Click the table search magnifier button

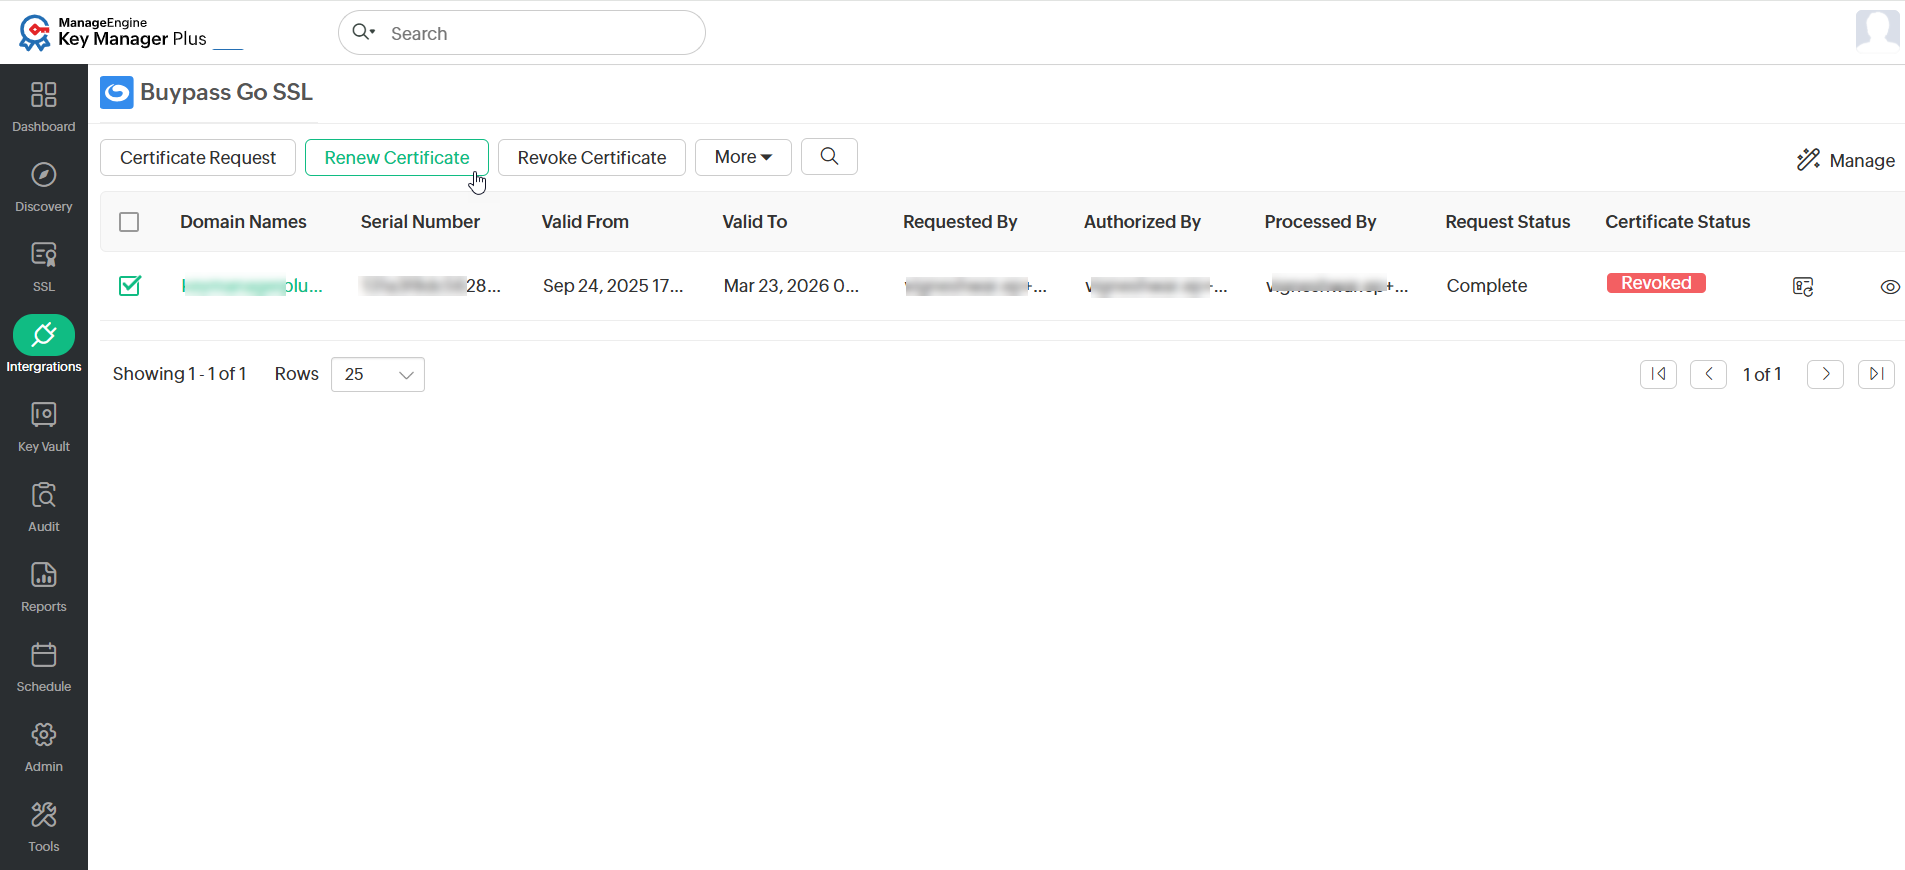click(x=829, y=157)
